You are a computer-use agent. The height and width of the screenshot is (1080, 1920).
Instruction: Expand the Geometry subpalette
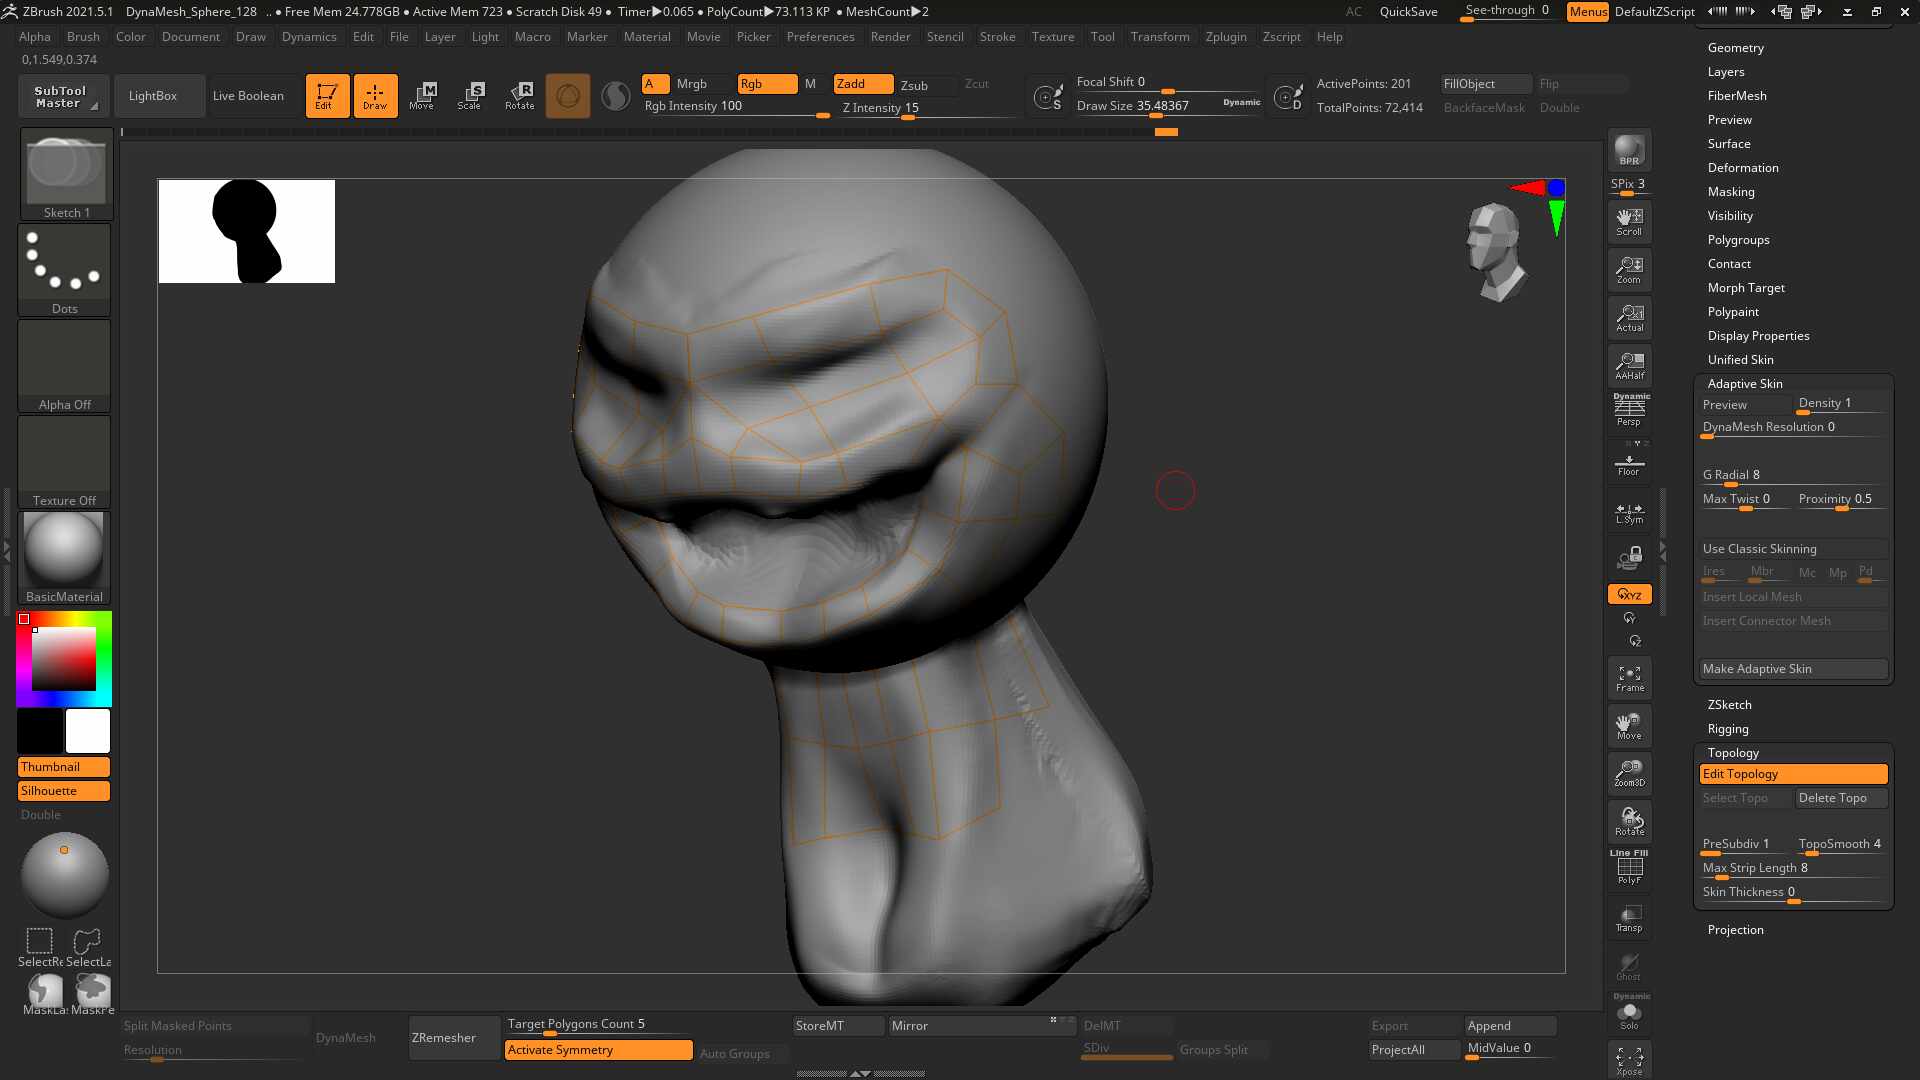tap(1735, 48)
